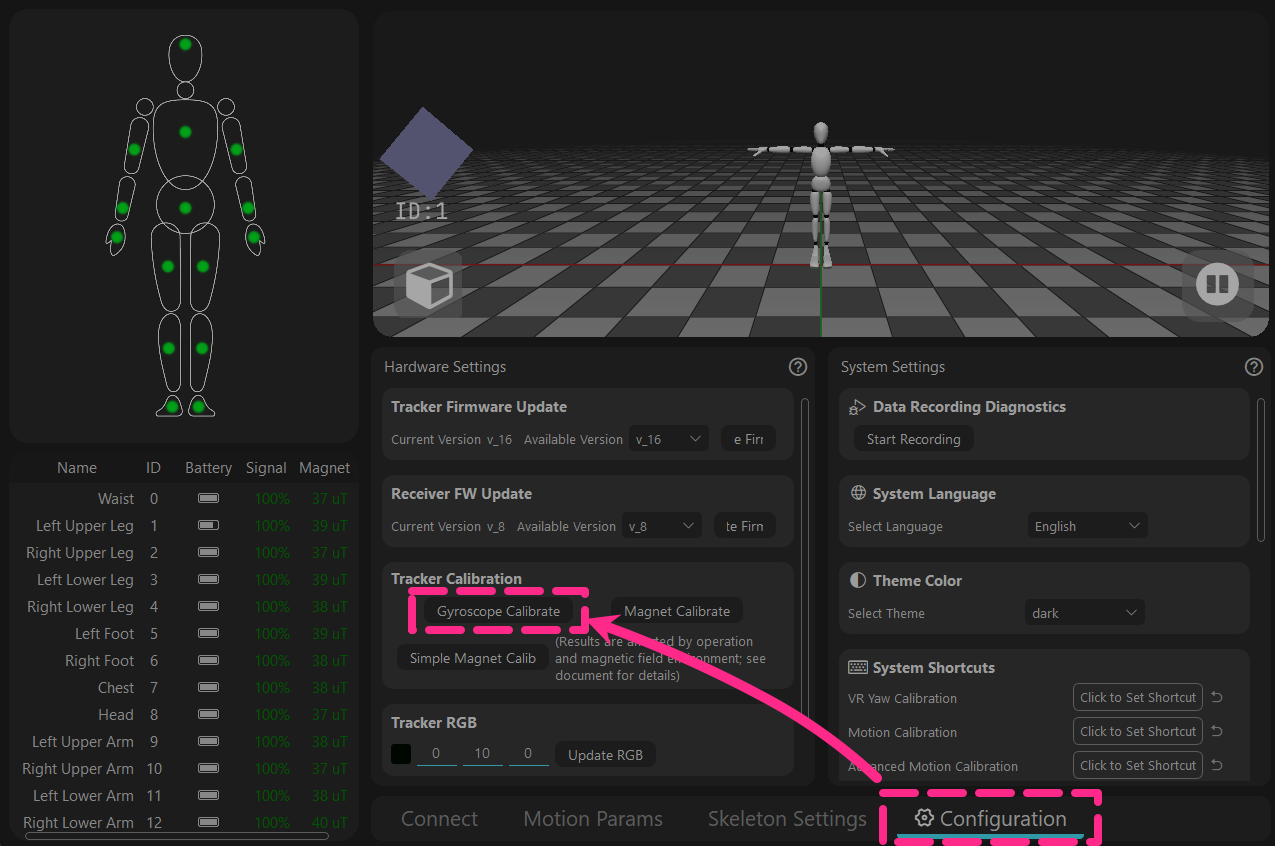The width and height of the screenshot is (1275, 846).
Task: Pause the 3D preview with the pause button
Action: pos(1217,285)
